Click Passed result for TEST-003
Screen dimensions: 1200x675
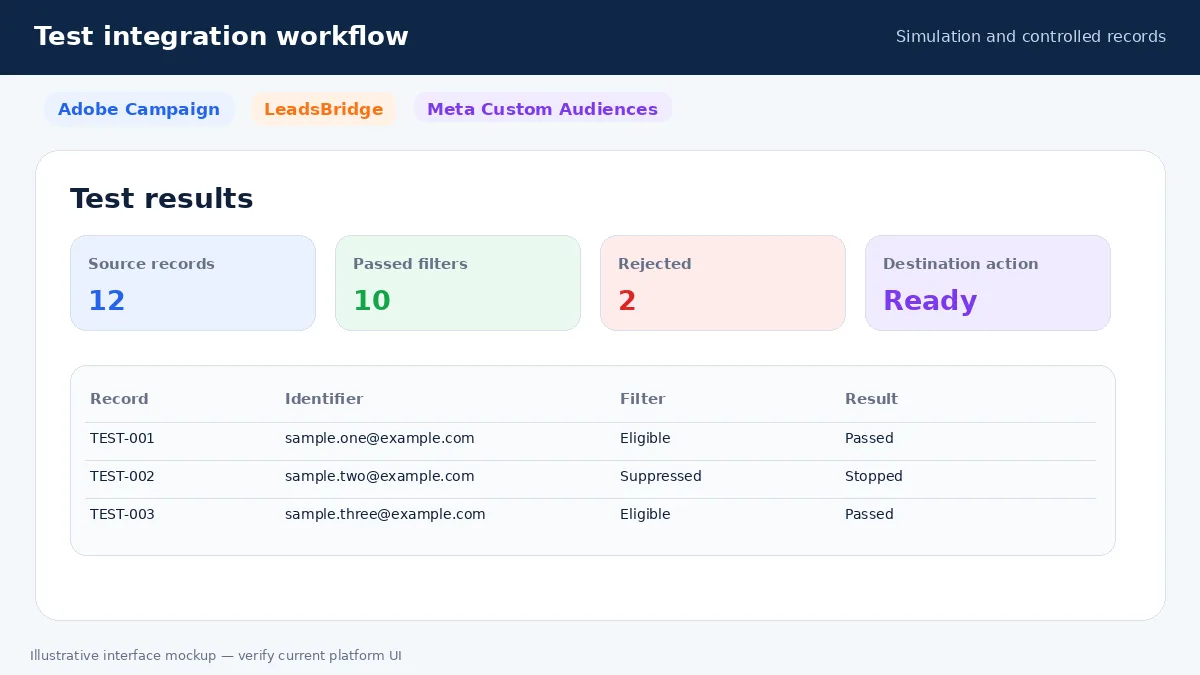[869, 514]
